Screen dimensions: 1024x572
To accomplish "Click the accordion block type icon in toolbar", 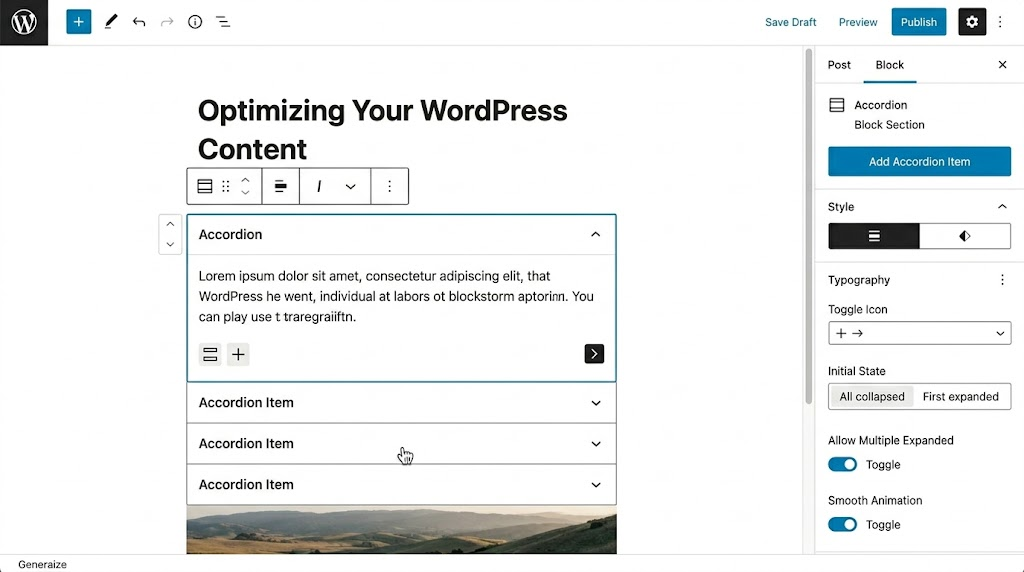I will click(204, 187).
